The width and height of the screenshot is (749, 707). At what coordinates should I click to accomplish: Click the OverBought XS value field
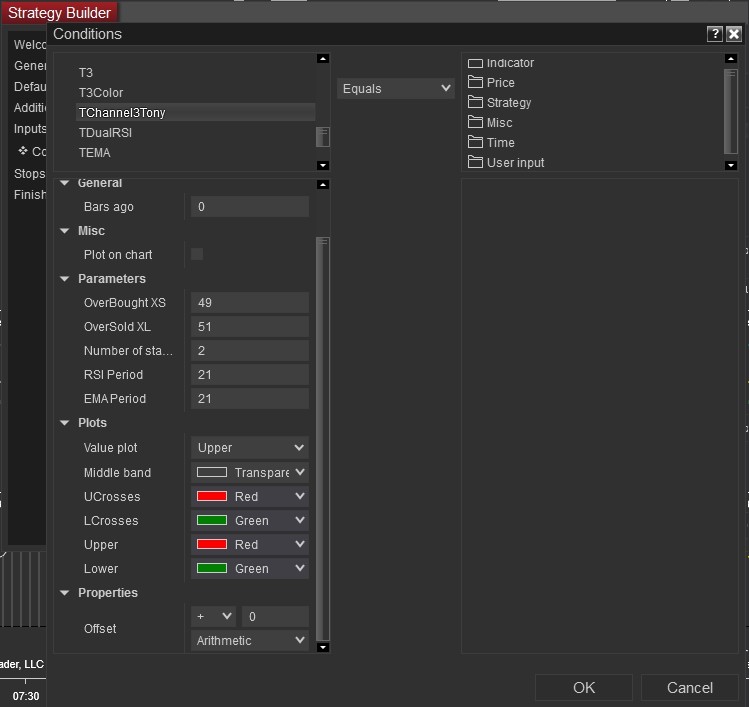250,302
